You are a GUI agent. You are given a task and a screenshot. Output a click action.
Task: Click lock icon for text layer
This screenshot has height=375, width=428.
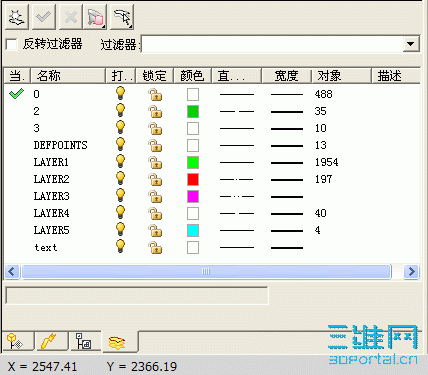click(155, 247)
